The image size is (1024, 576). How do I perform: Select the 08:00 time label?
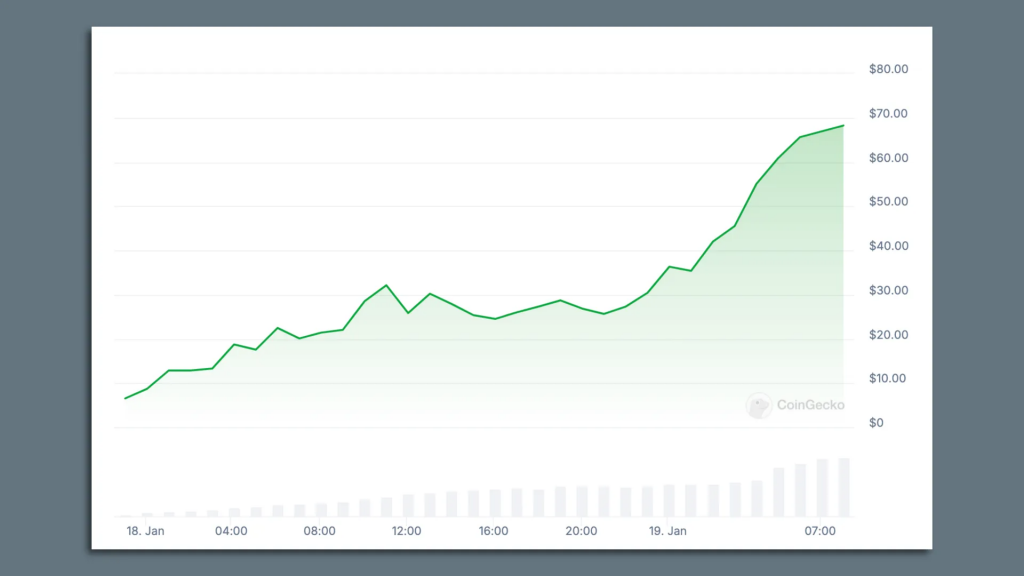[x=319, y=531]
